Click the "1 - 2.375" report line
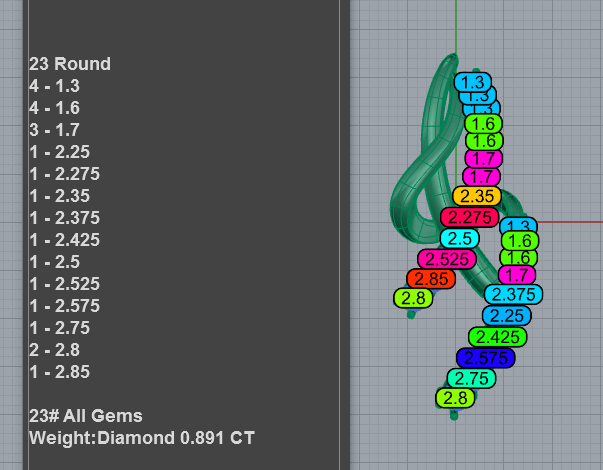The width and height of the screenshot is (603, 470). pos(64,218)
